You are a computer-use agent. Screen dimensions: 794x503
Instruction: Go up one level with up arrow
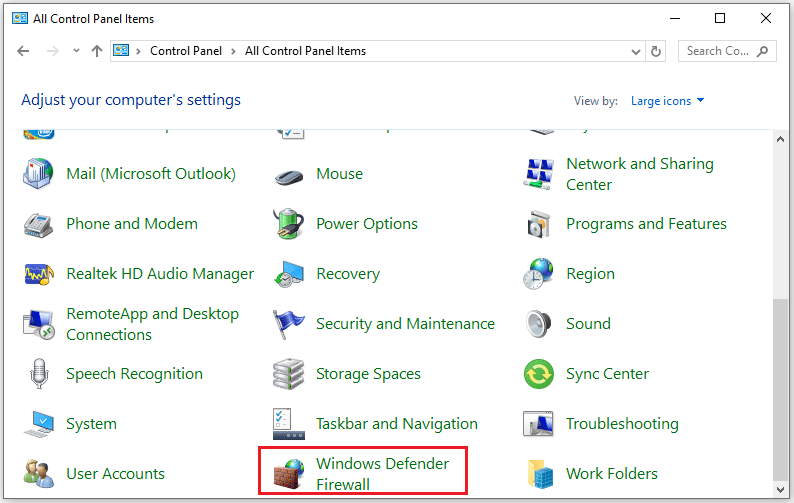coord(97,51)
